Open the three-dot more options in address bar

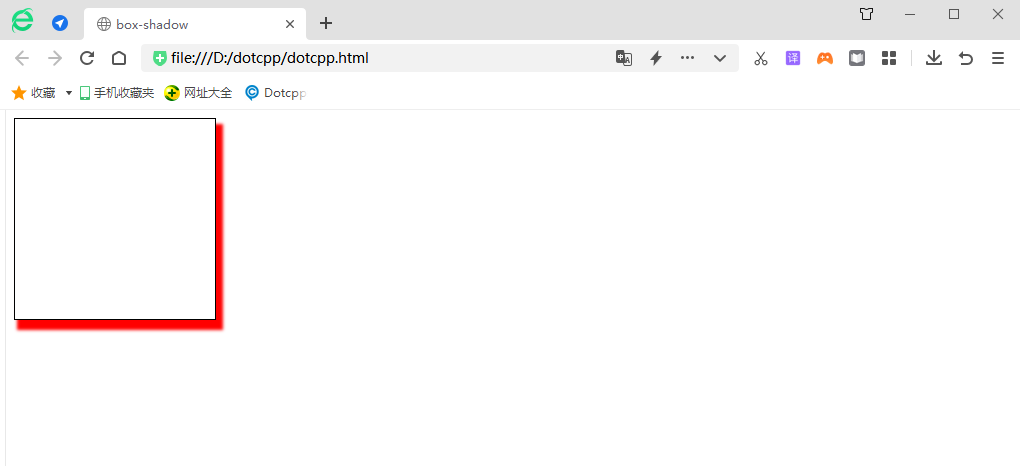687,58
